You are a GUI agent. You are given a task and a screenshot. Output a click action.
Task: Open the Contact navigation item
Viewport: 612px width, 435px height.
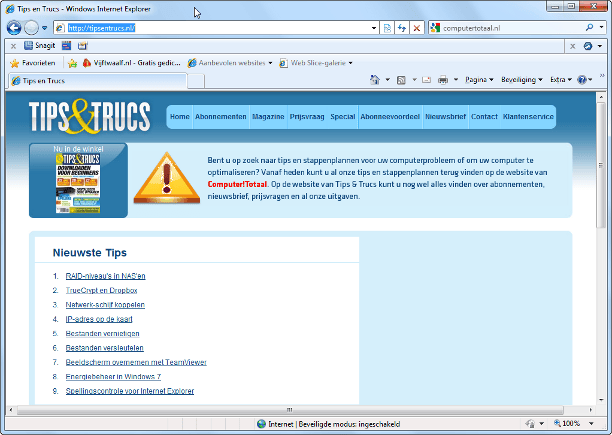[484, 117]
